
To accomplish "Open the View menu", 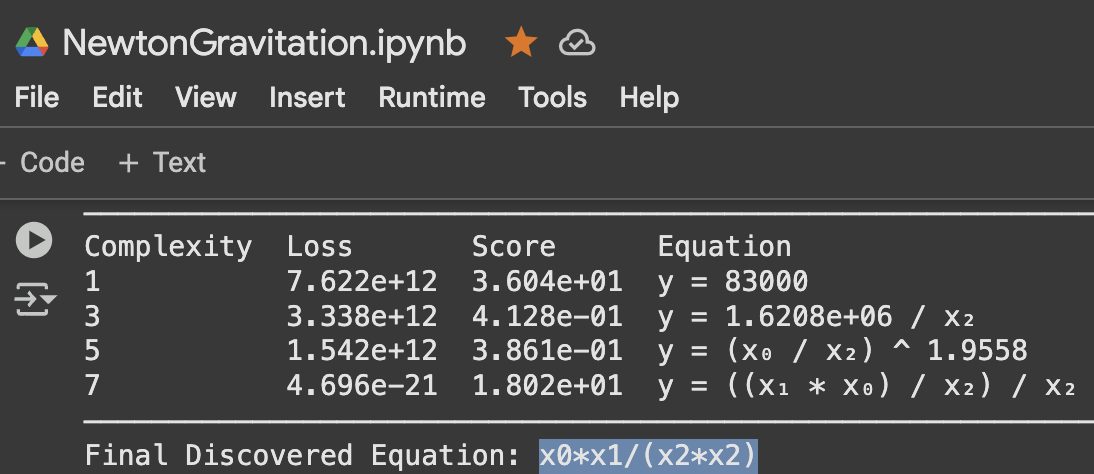I will 205,97.
